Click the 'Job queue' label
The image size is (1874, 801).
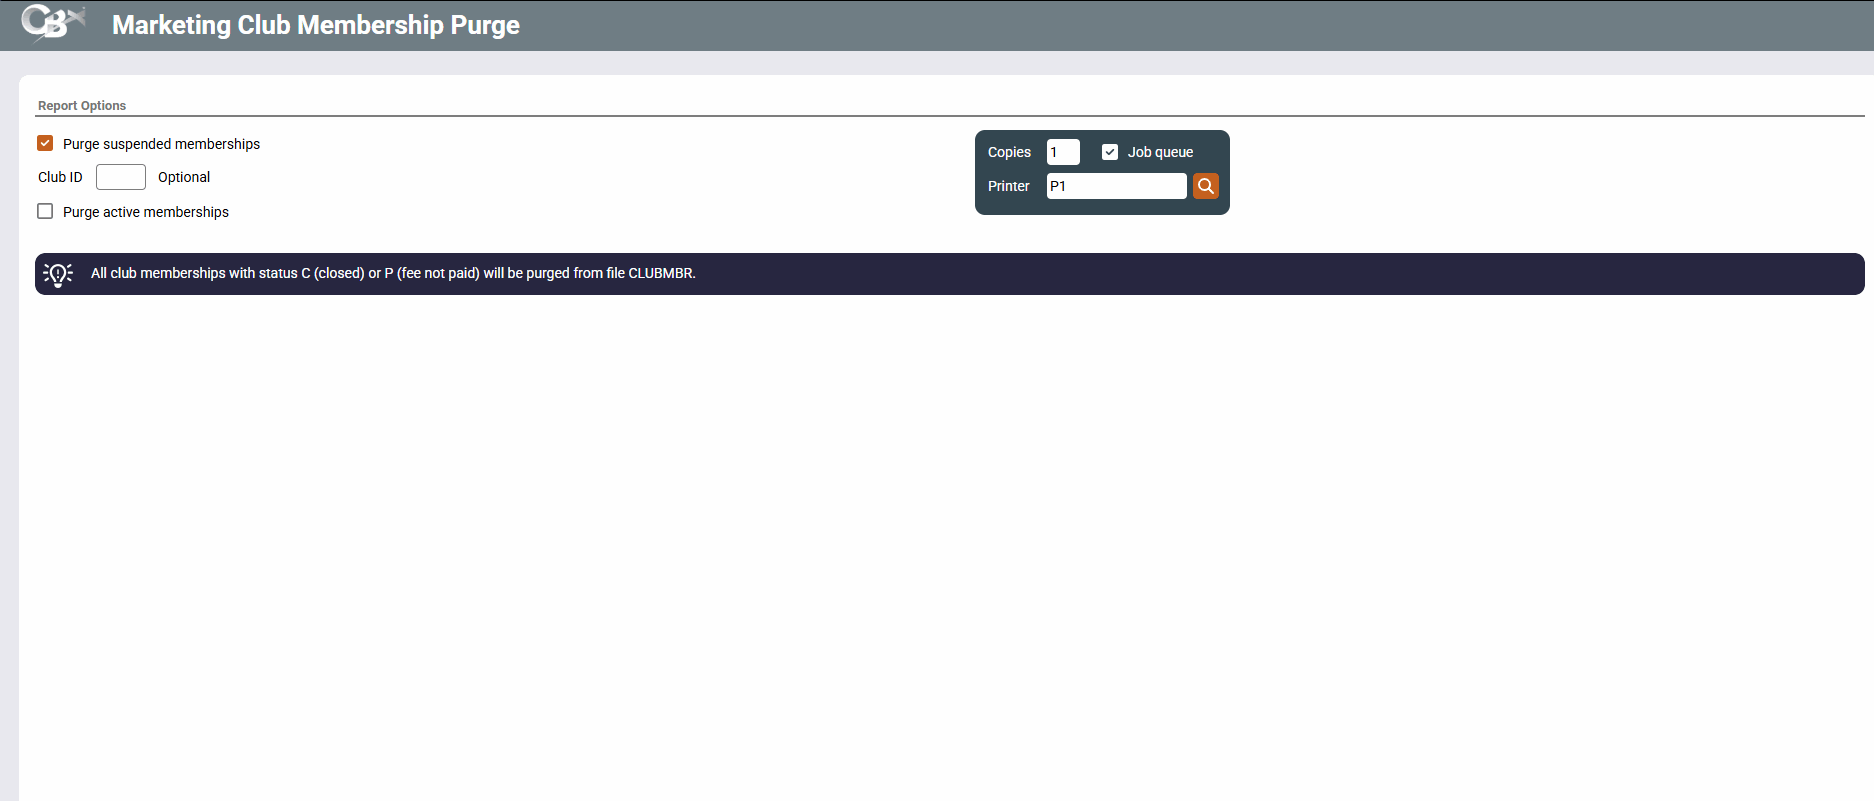pyautogui.click(x=1160, y=152)
